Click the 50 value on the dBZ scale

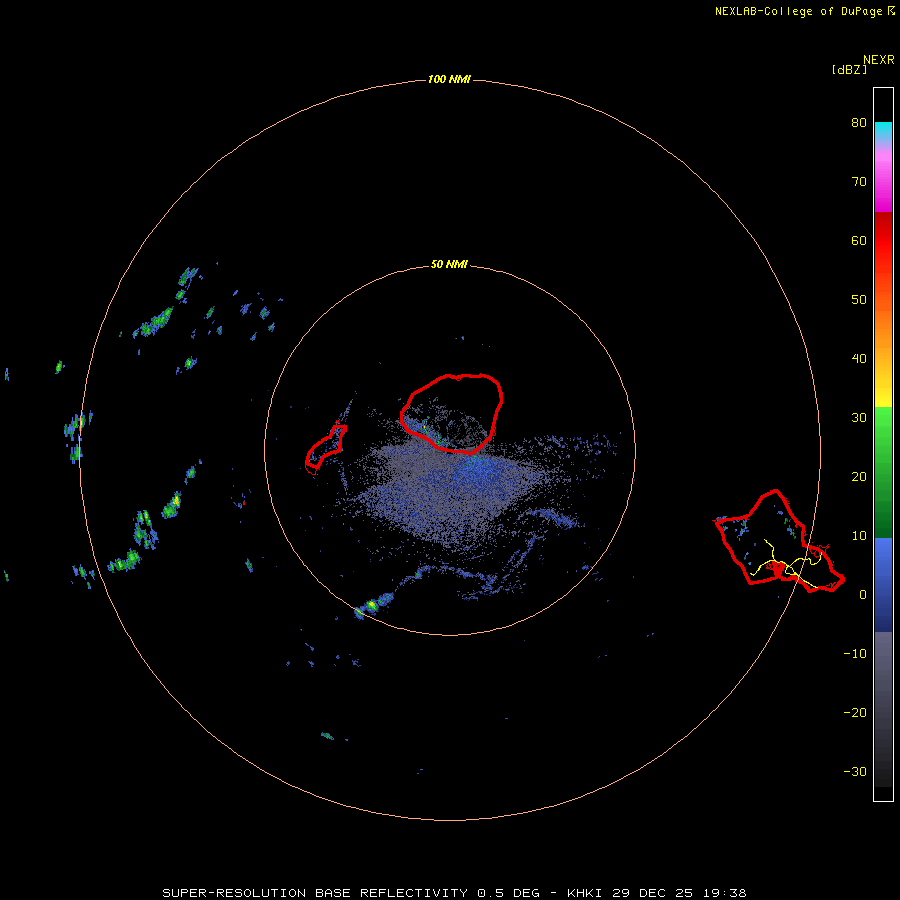tap(859, 300)
